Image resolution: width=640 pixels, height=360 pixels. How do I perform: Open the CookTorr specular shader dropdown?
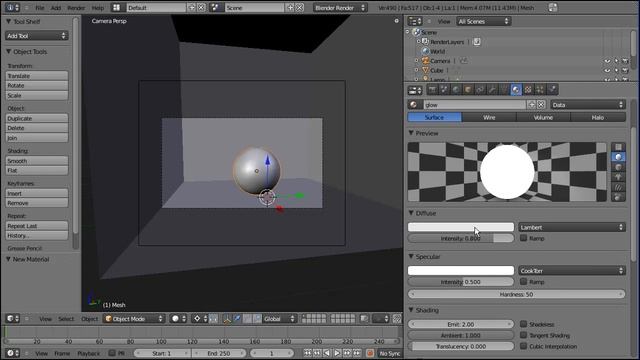572,271
